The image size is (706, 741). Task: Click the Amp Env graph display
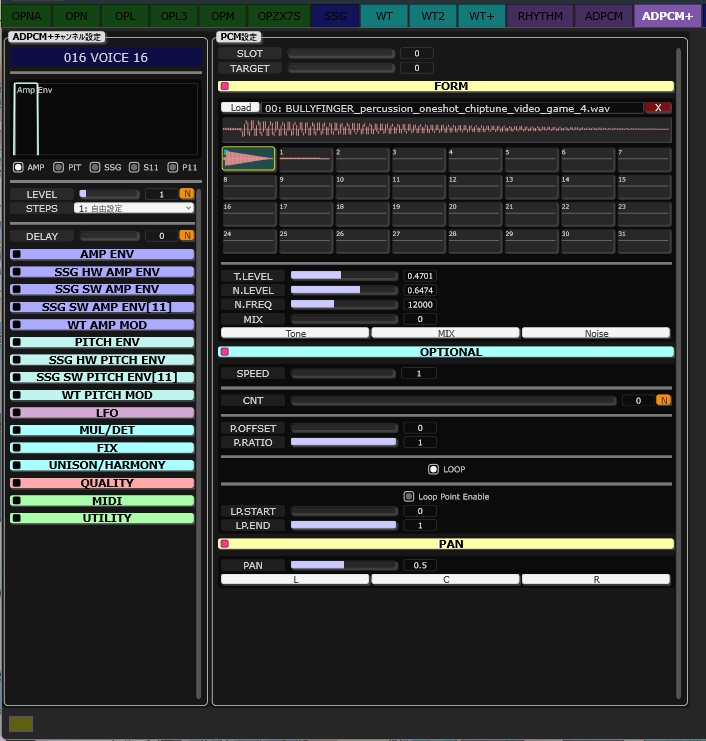pyautogui.click(x=106, y=119)
